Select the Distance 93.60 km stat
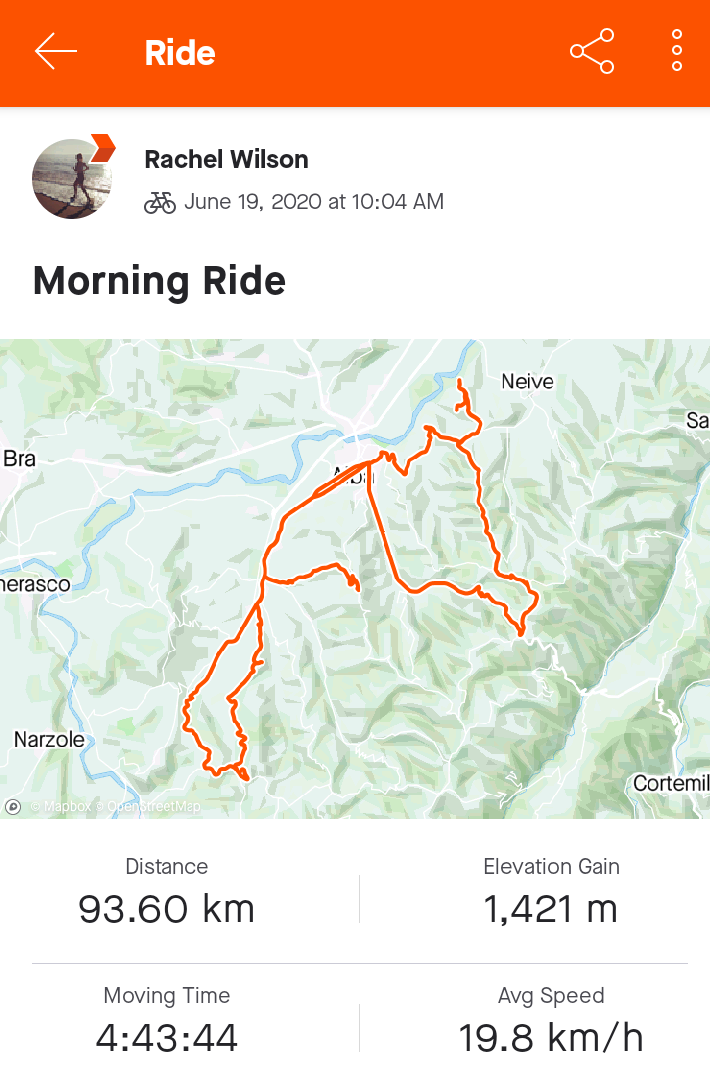Screen dimensions: 710x1071 (167, 891)
